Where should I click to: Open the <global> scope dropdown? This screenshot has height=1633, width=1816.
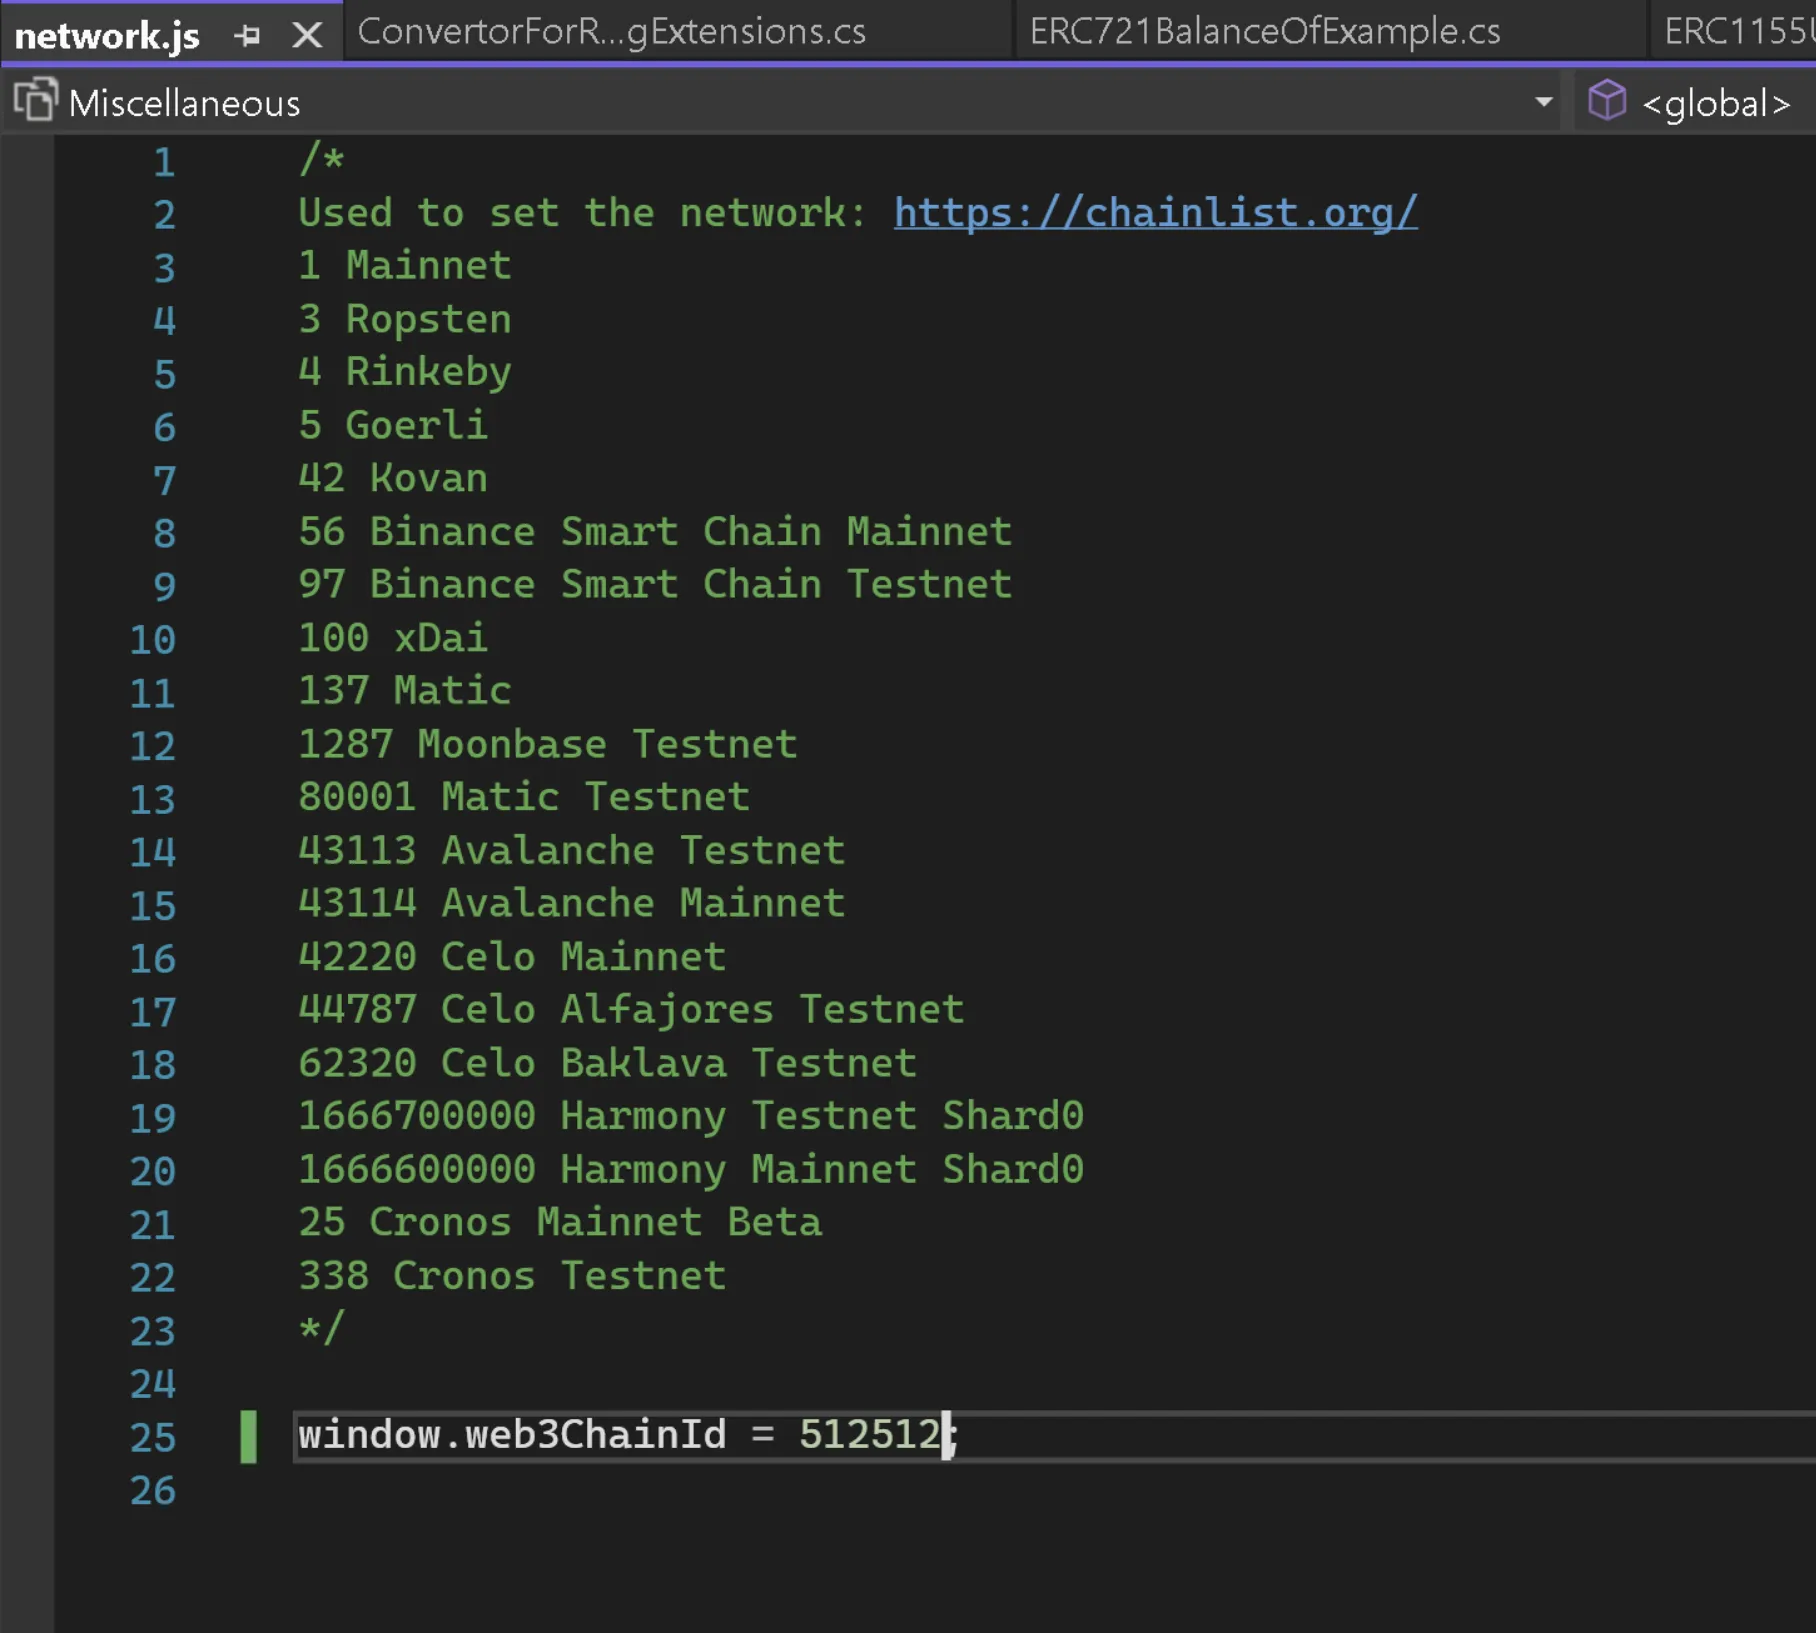pyautogui.click(x=1716, y=103)
